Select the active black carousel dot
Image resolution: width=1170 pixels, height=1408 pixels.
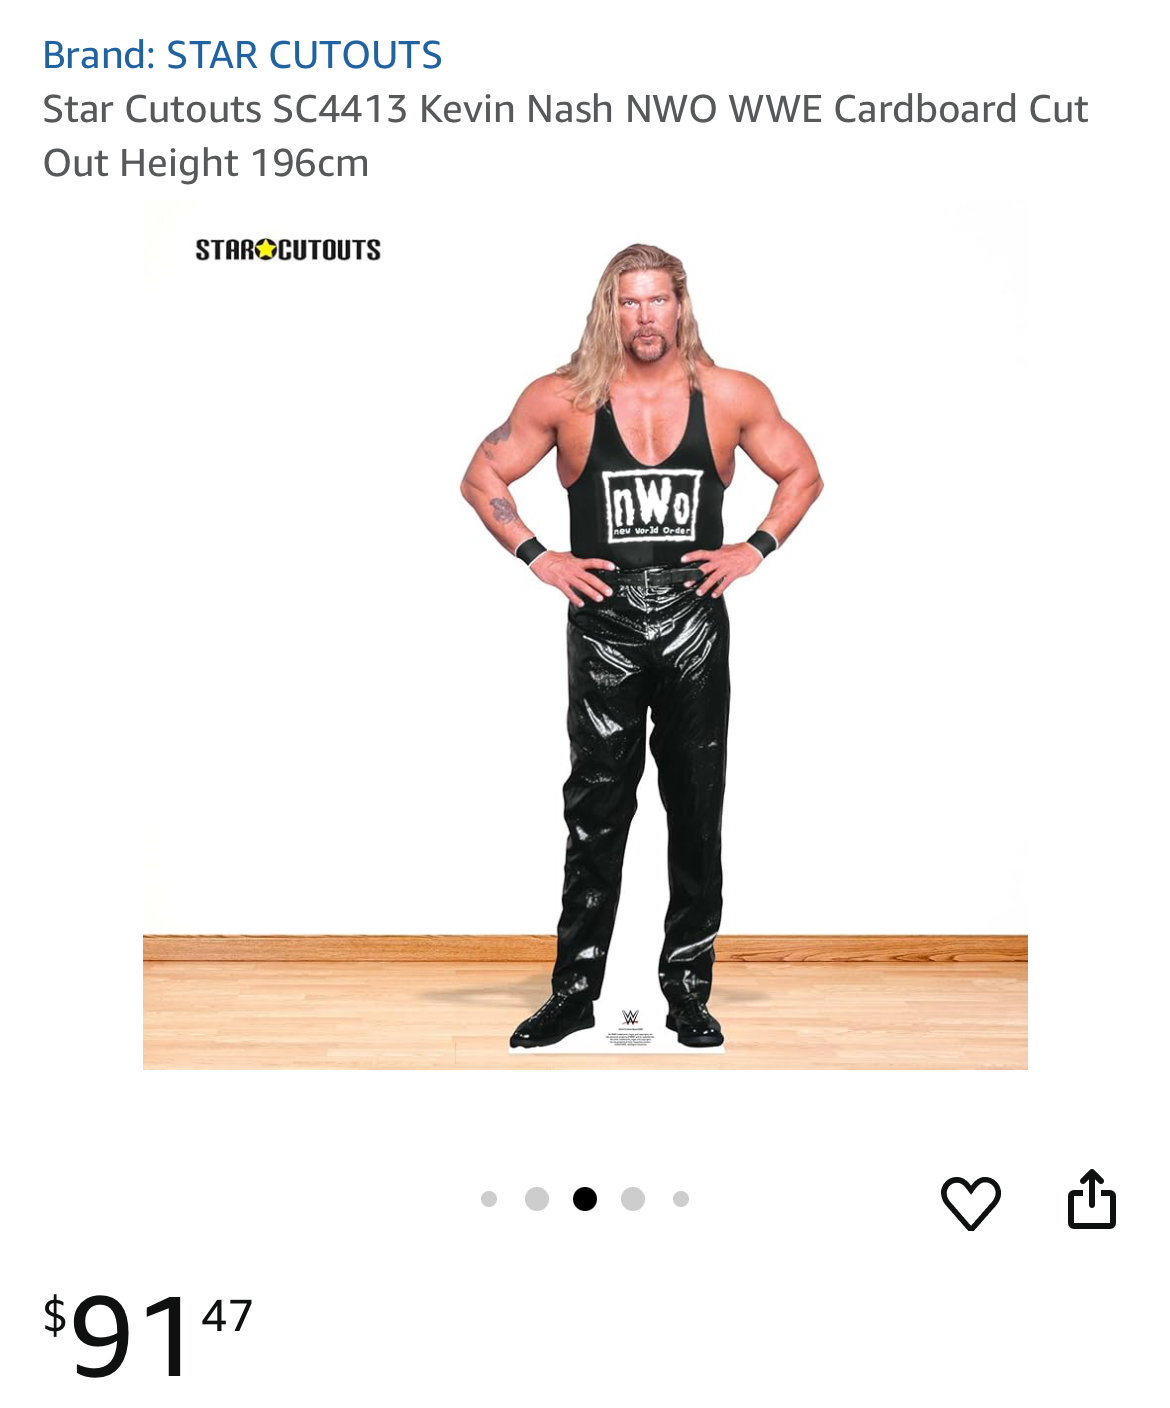point(585,1199)
